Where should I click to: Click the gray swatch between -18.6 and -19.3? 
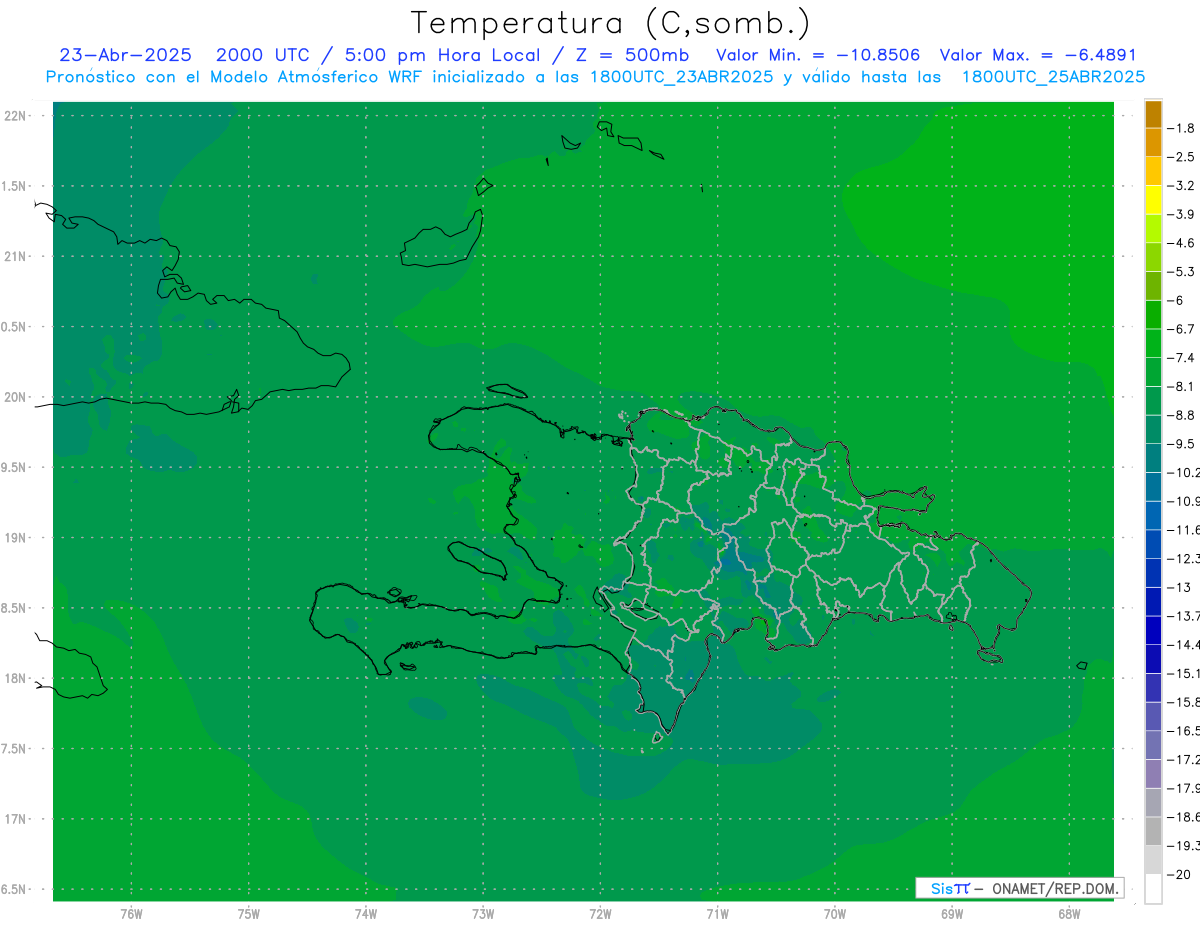(1153, 831)
